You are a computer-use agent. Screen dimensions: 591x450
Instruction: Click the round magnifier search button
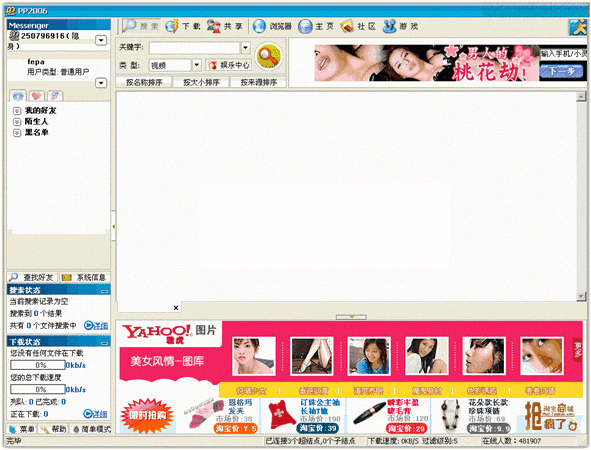point(268,56)
